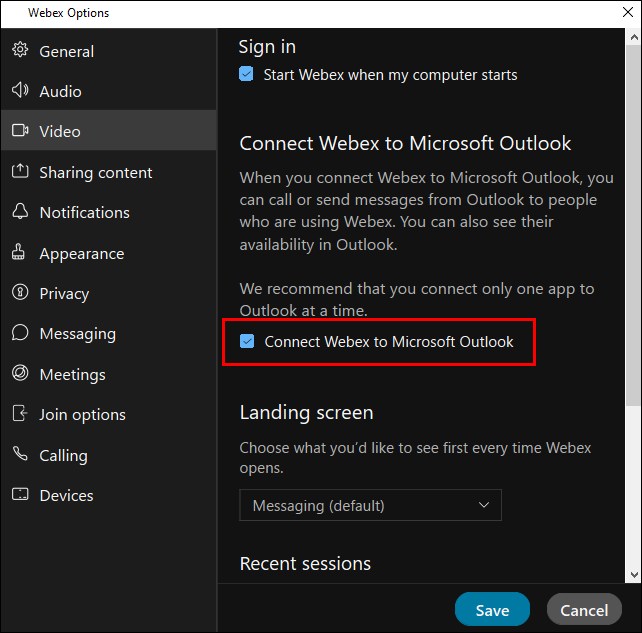
Task: Click the Cancel button
Action: (x=584, y=610)
